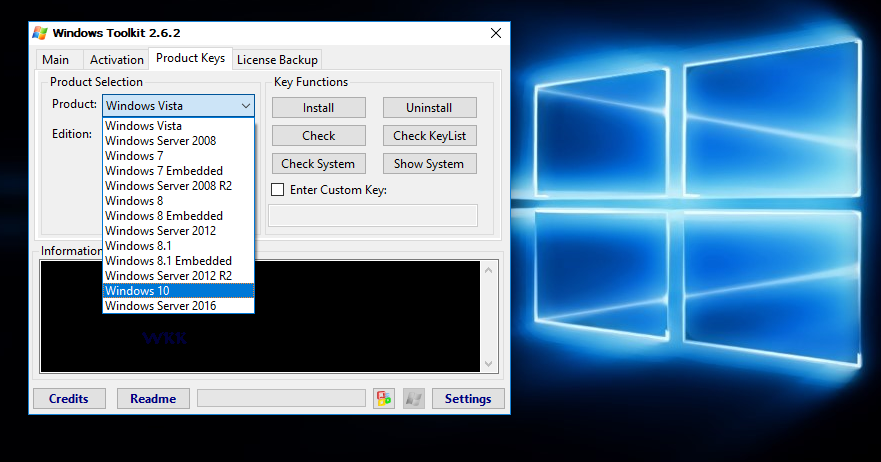Close the Windows Toolkit window
The height and width of the screenshot is (462, 881).
click(496, 33)
